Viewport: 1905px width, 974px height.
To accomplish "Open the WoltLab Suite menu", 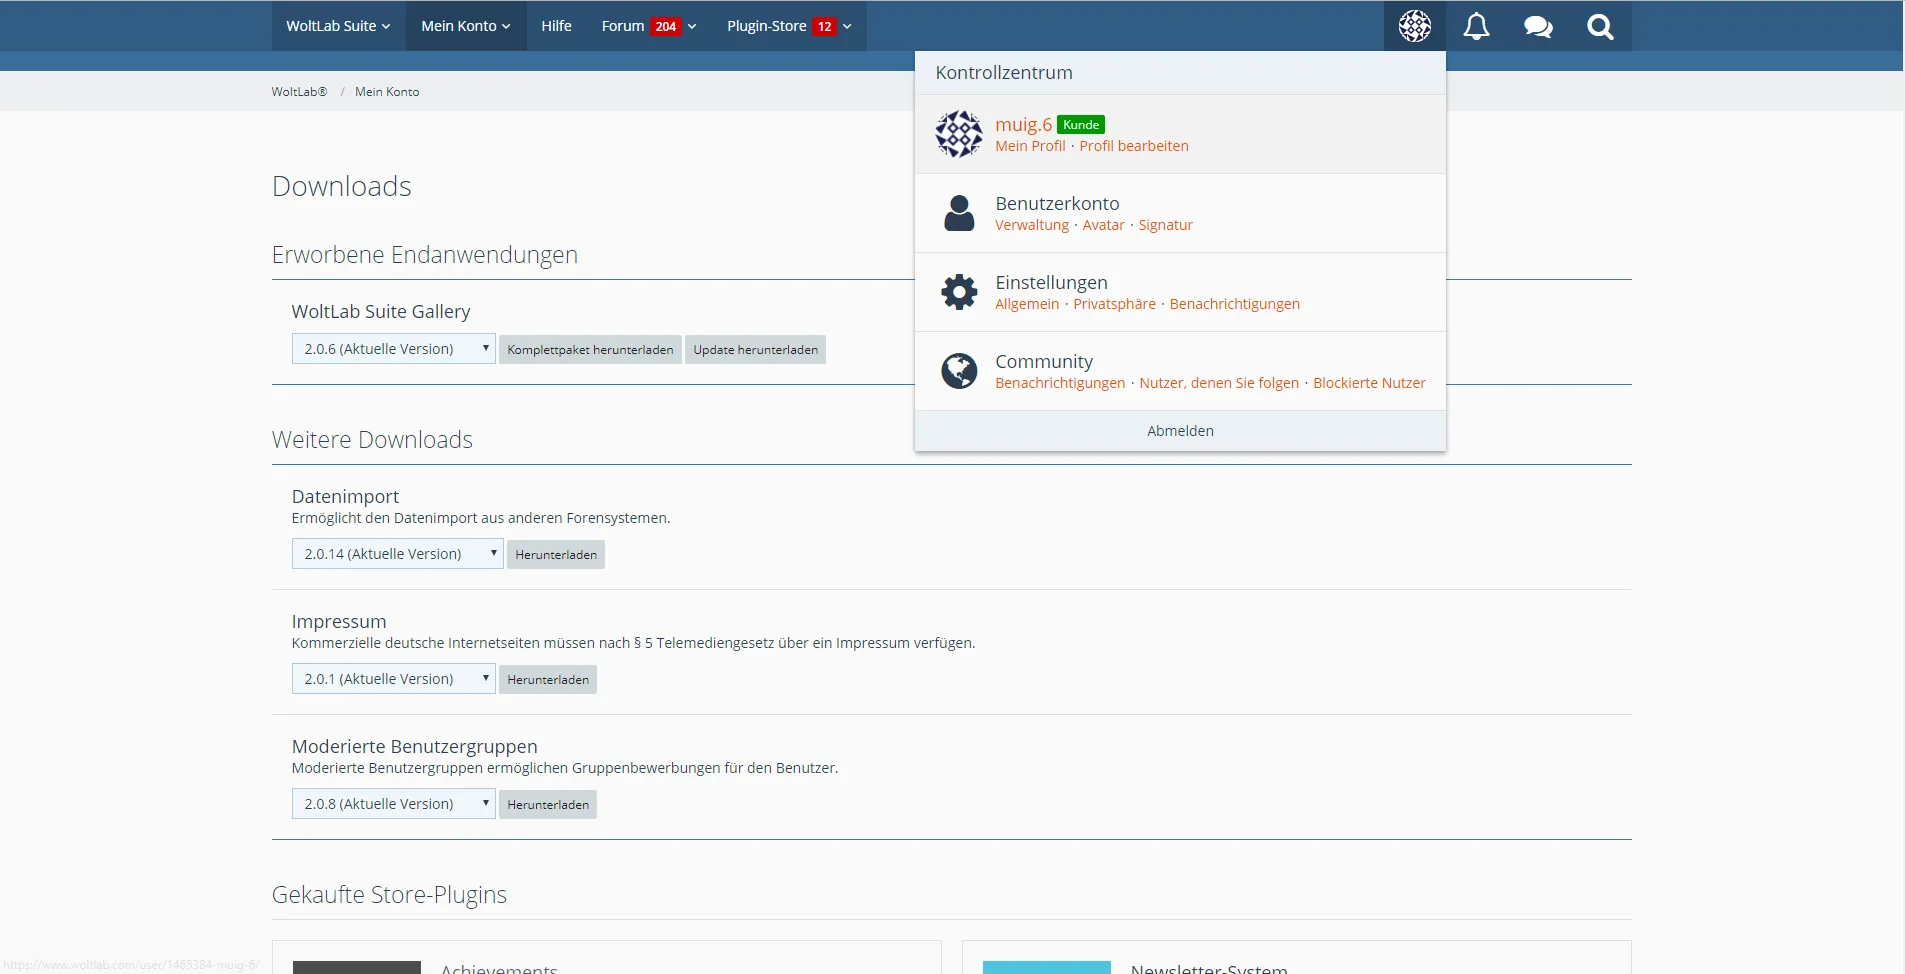I will (x=338, y=26).
